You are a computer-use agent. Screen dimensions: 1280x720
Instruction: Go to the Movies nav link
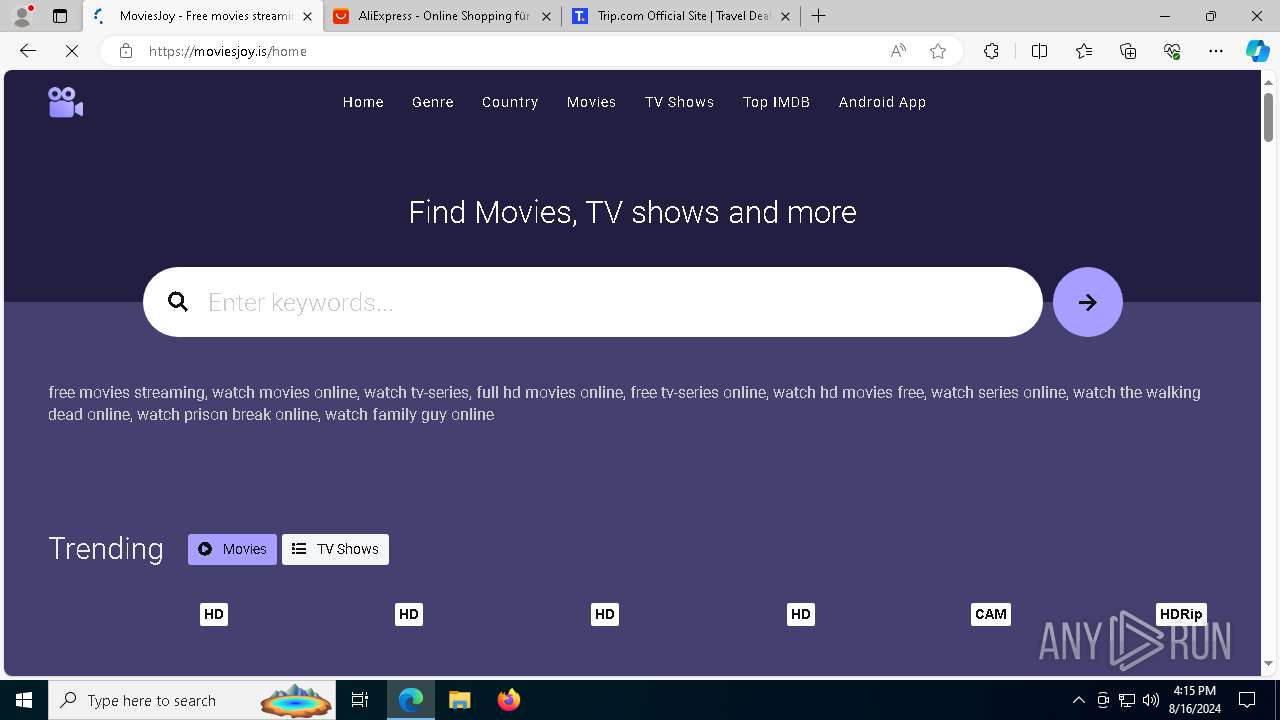point(591,102)
